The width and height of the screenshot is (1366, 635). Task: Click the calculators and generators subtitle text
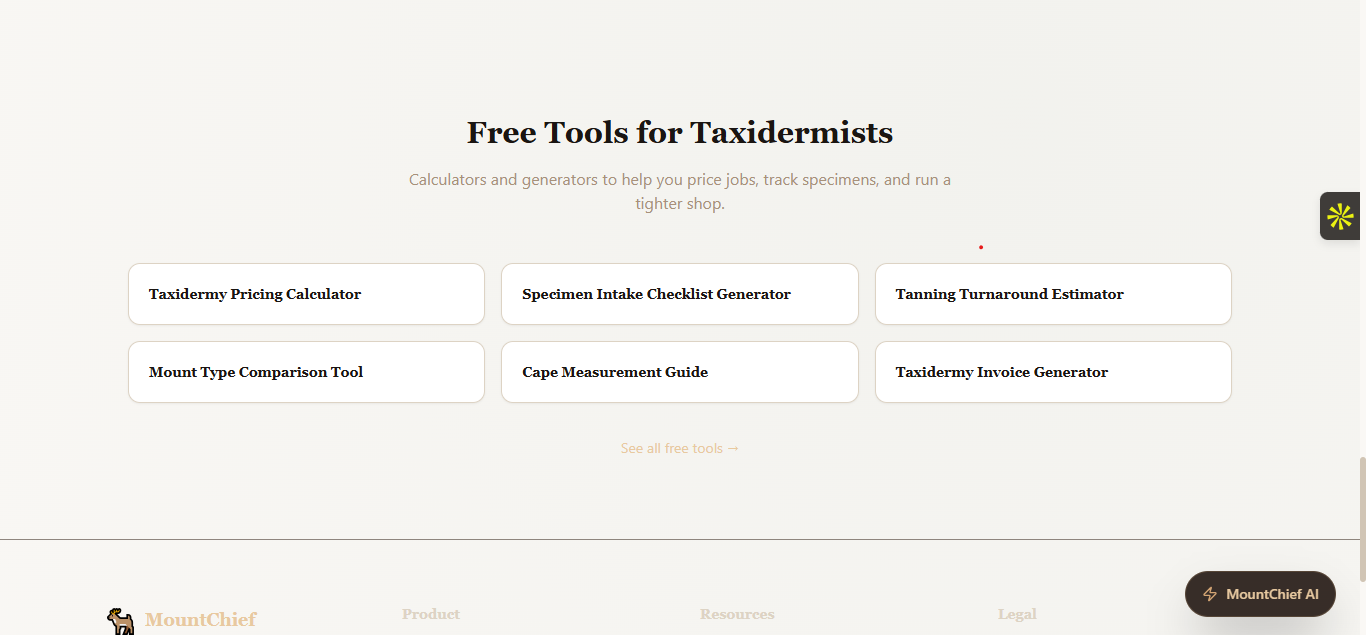[680, 192]
